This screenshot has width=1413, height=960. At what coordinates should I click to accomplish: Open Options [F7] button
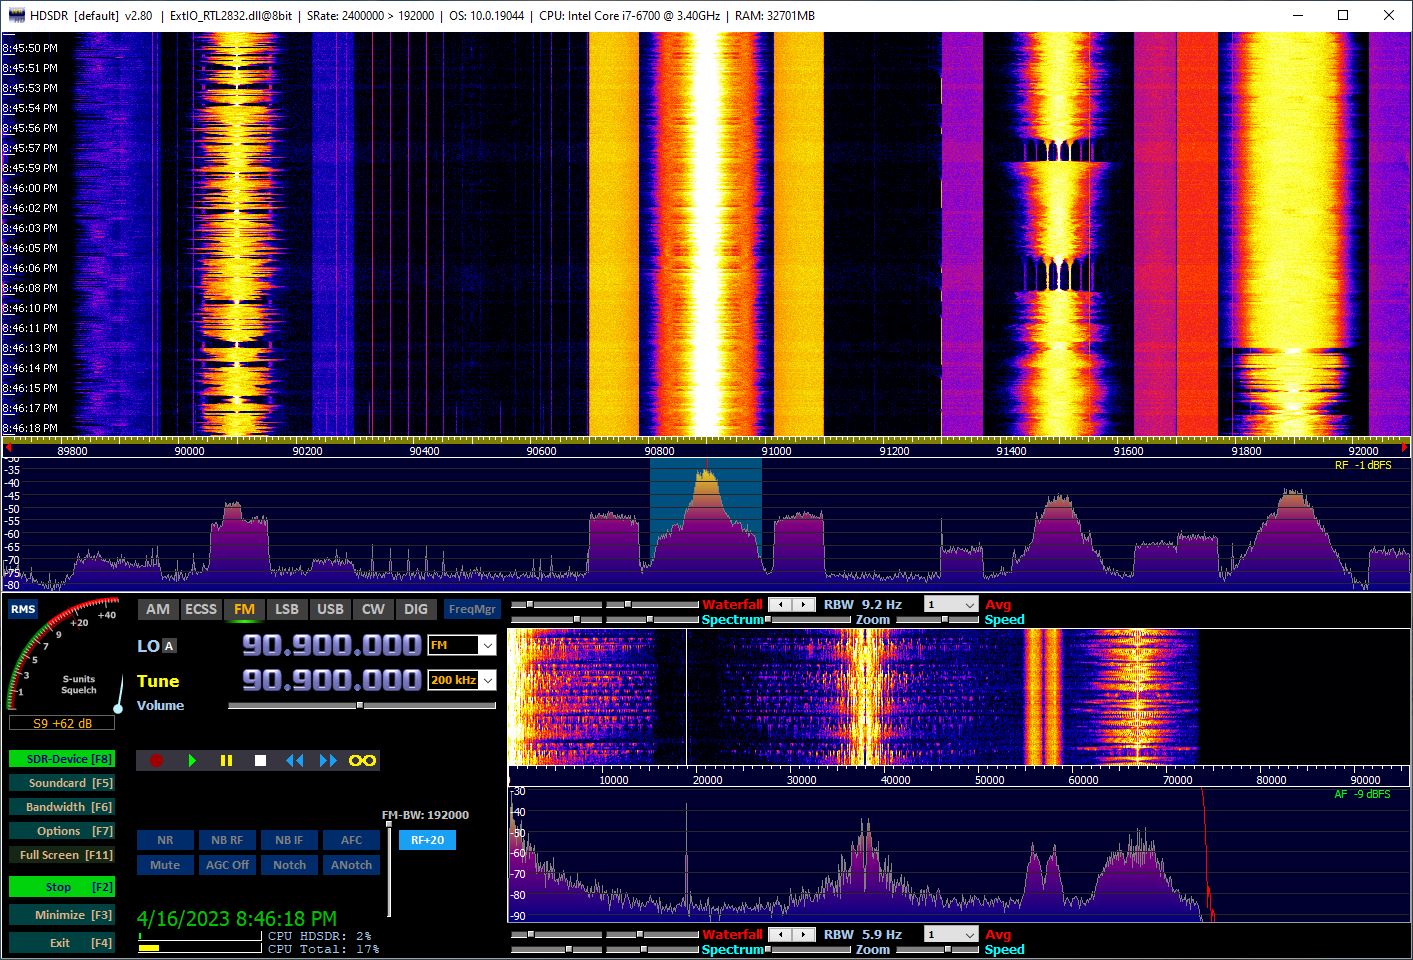61,831
